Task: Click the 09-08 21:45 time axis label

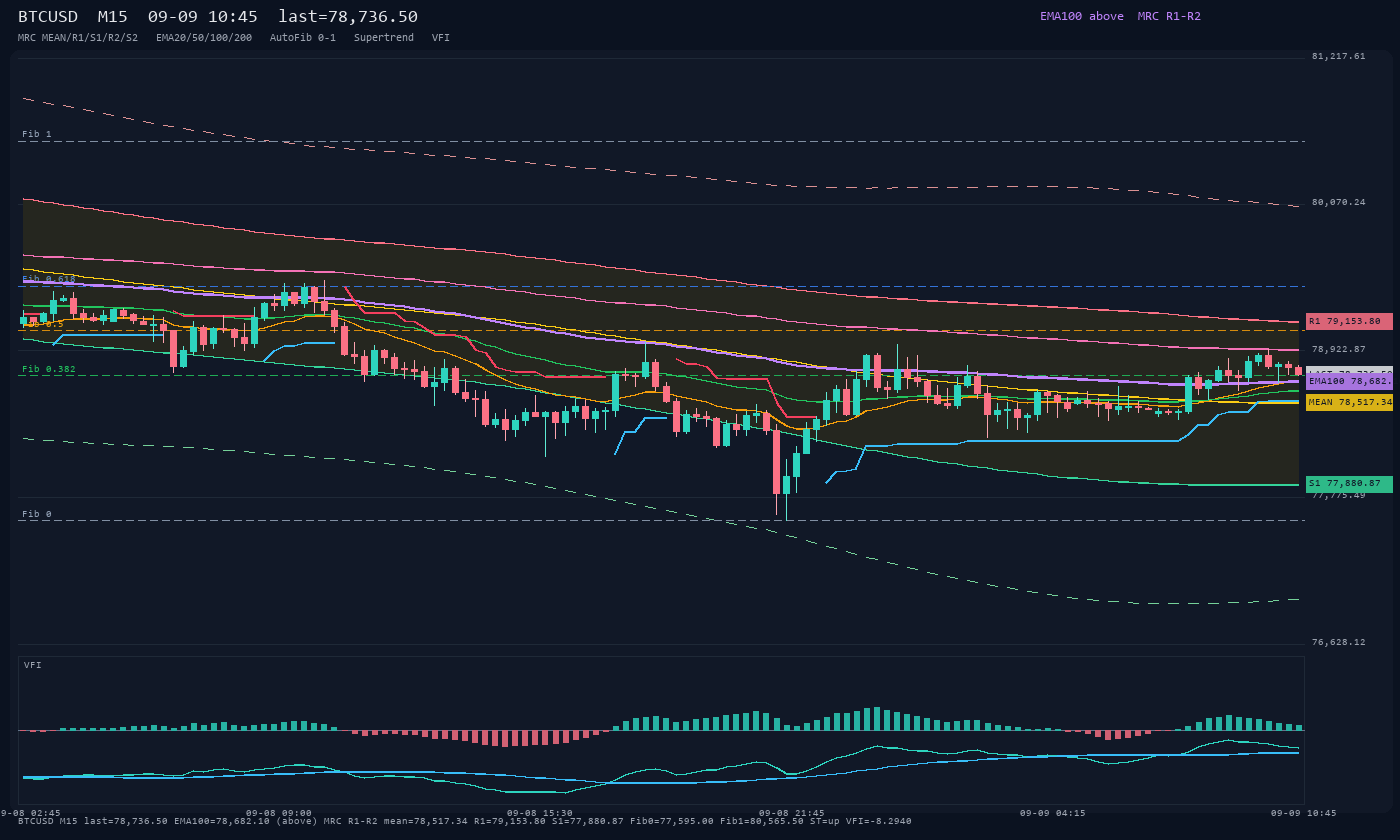Action: (792, 813)
